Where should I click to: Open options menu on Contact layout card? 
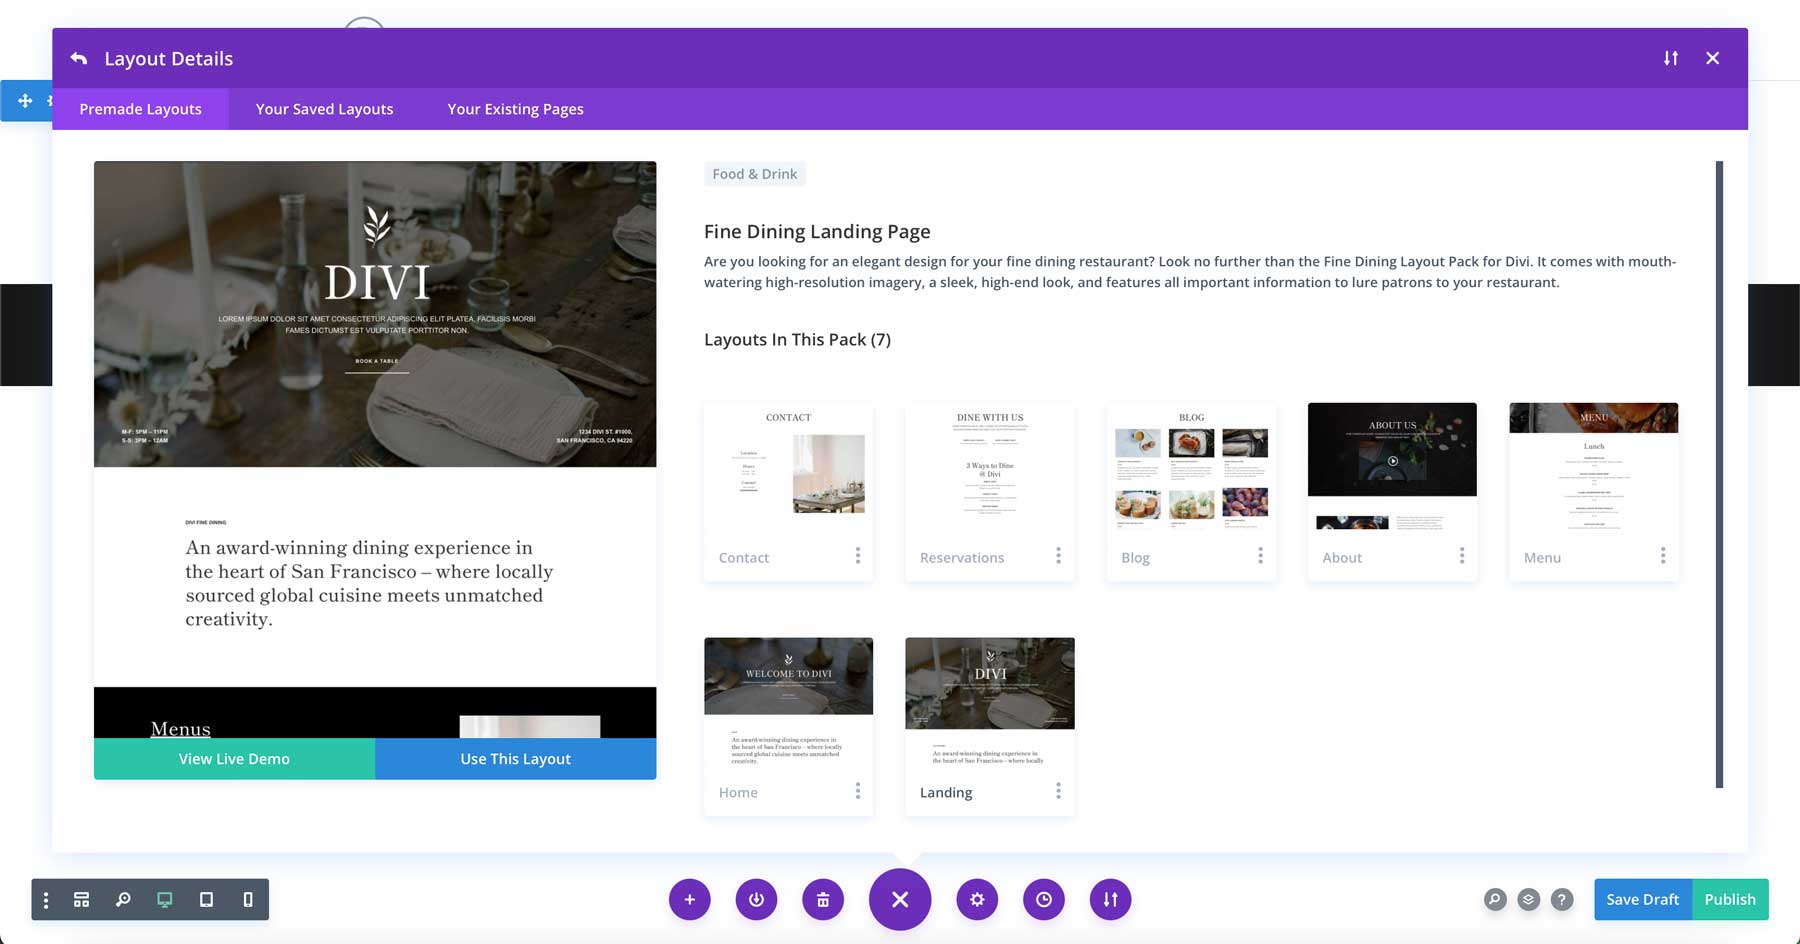pyautogui.click(x=857, y=556)
